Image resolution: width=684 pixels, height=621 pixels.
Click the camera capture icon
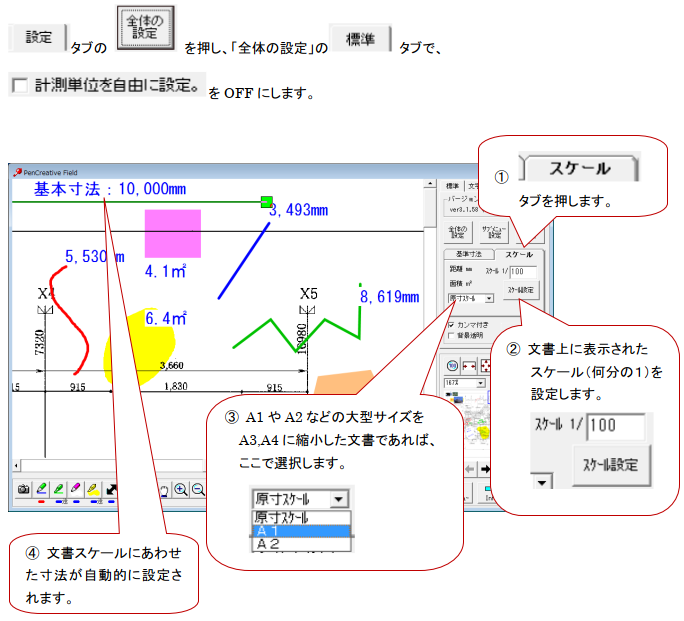[x=23, y=489]
